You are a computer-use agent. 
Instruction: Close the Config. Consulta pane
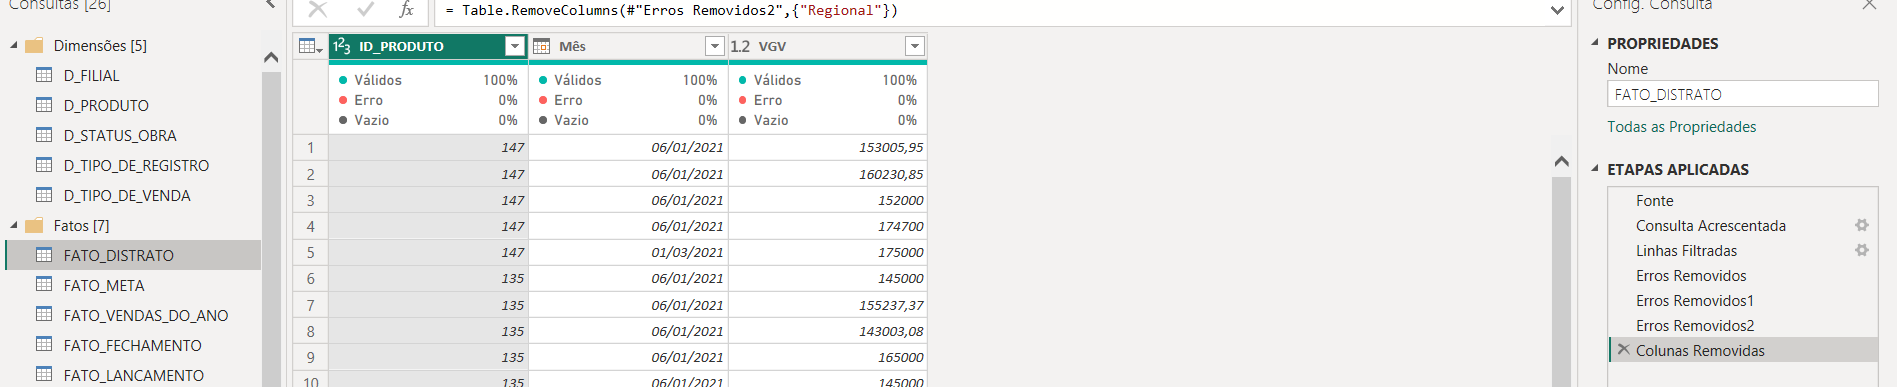coord(1869,4)
